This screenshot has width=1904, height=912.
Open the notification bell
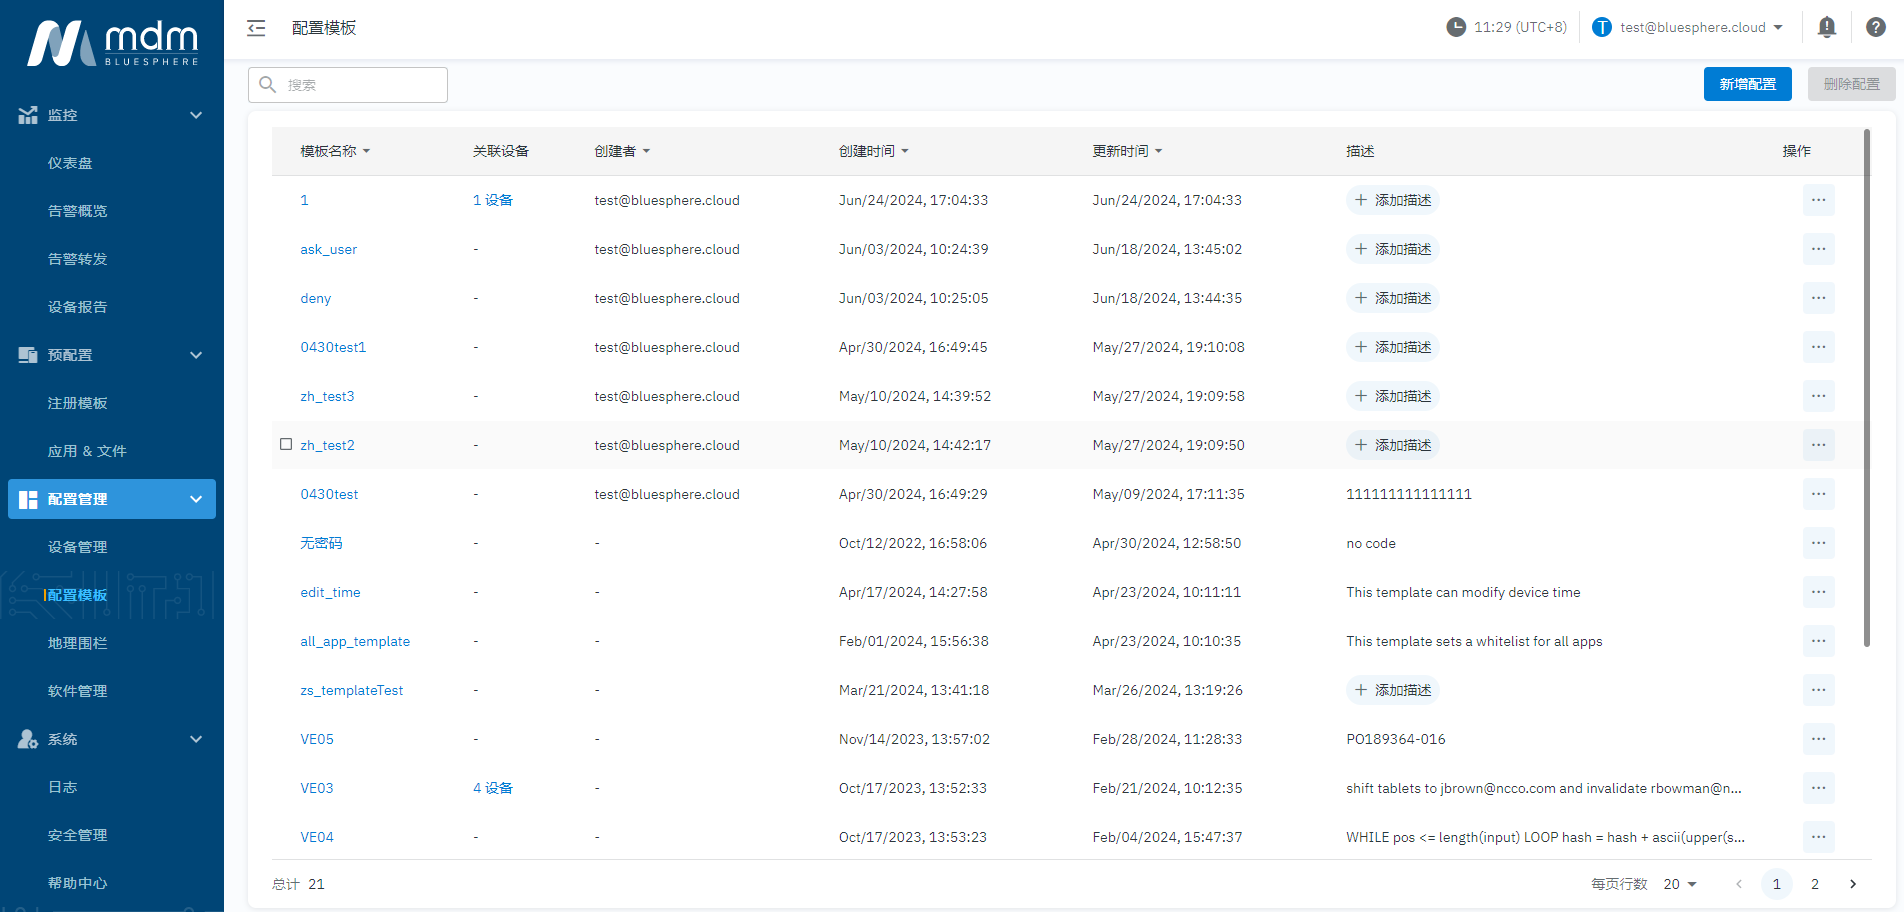coord(1826,27)
